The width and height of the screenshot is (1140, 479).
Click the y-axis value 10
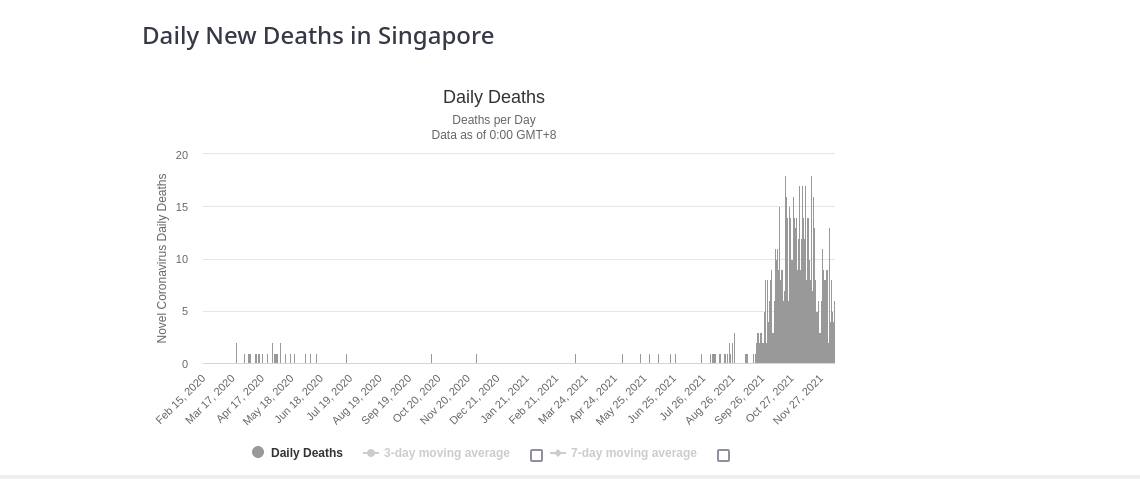182,259
